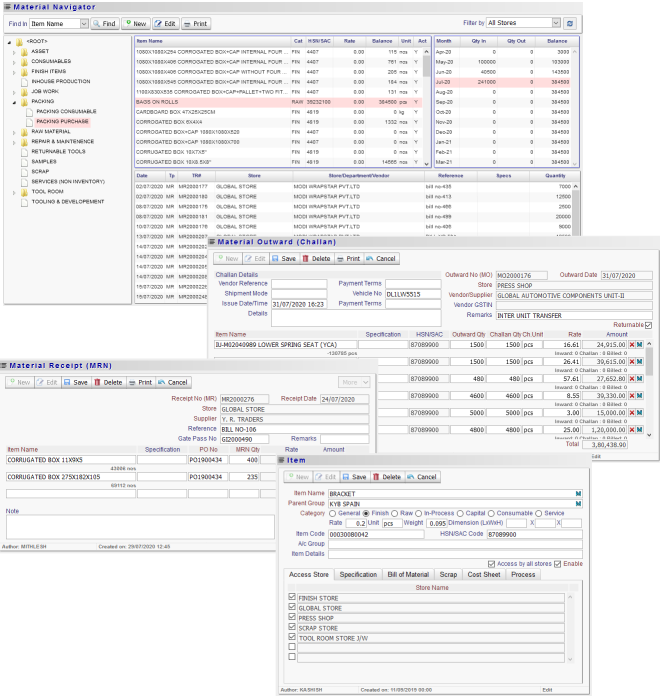660x698 pixels.
Task: Click Cancel in Item window toolbar
Action: (x=421, y=477)
